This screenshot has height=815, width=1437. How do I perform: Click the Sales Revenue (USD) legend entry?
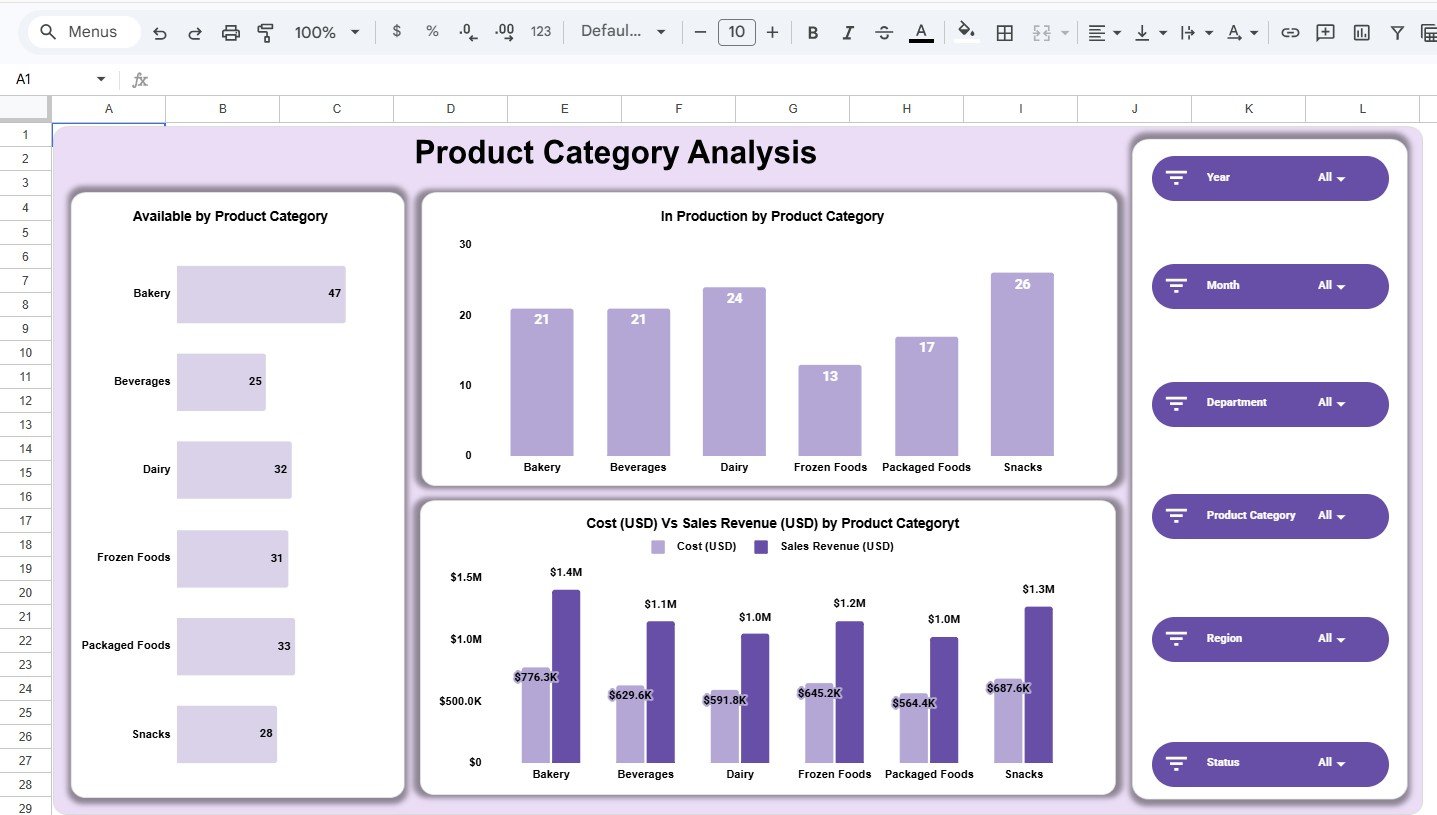(824, 547)
